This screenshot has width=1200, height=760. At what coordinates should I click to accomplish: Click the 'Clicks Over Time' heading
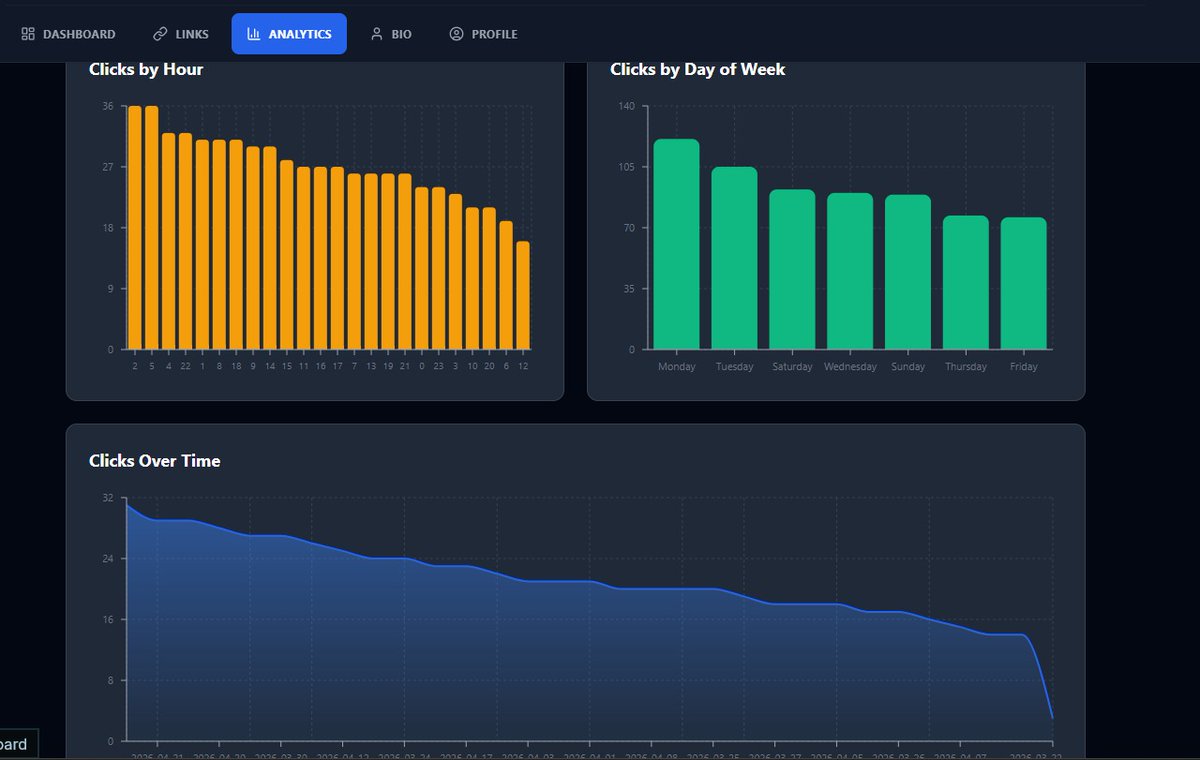click(x=155, y=461)
